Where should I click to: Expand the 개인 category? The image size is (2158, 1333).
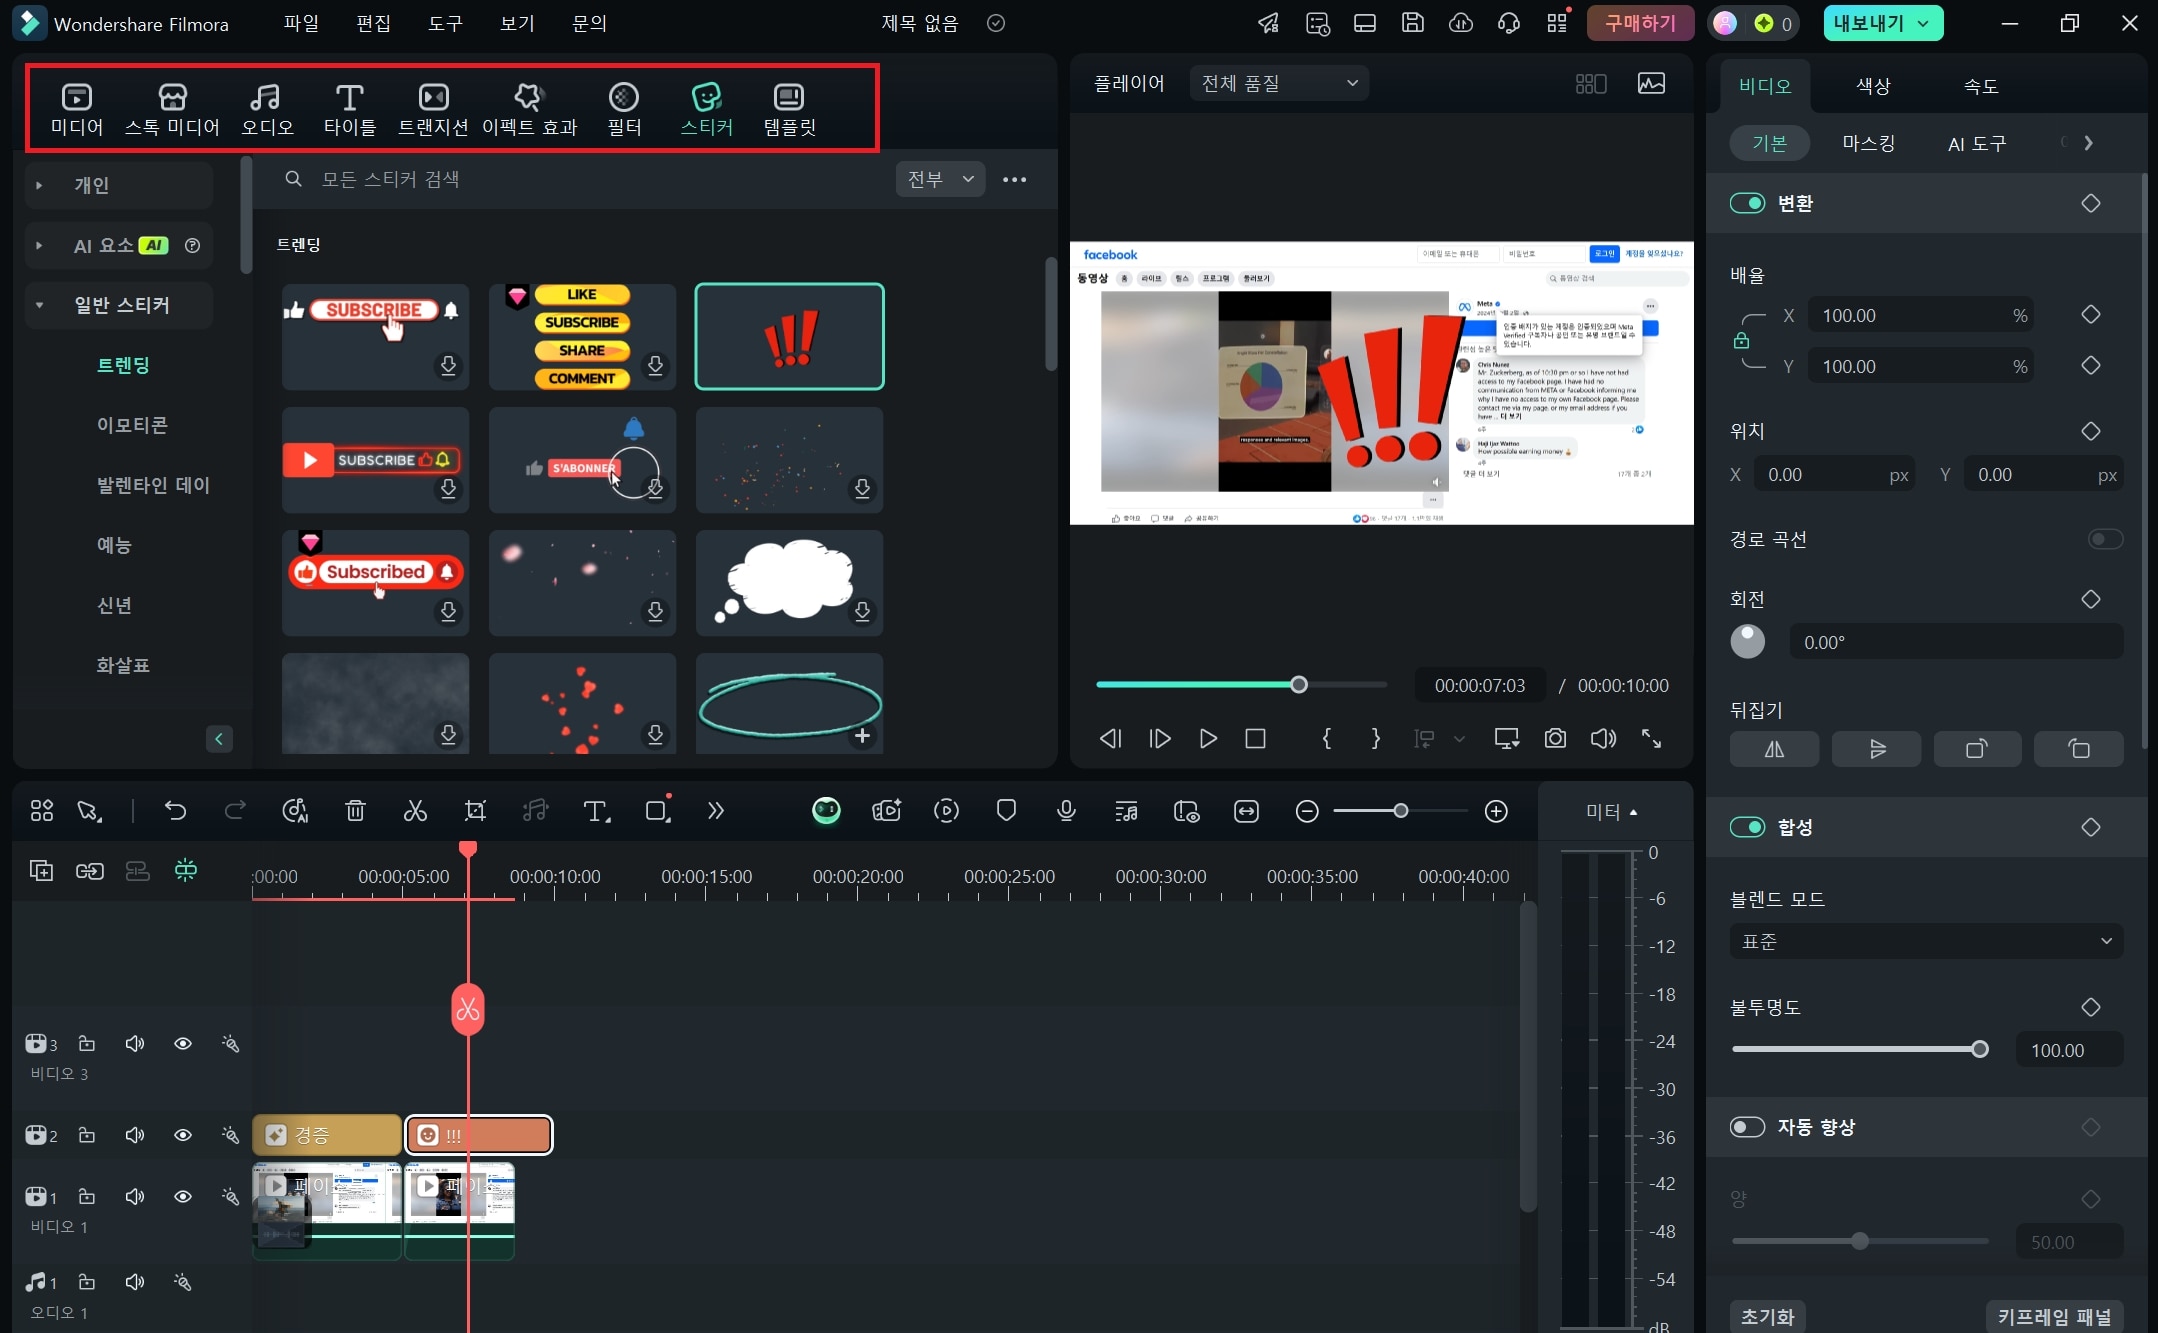point(39,185)
